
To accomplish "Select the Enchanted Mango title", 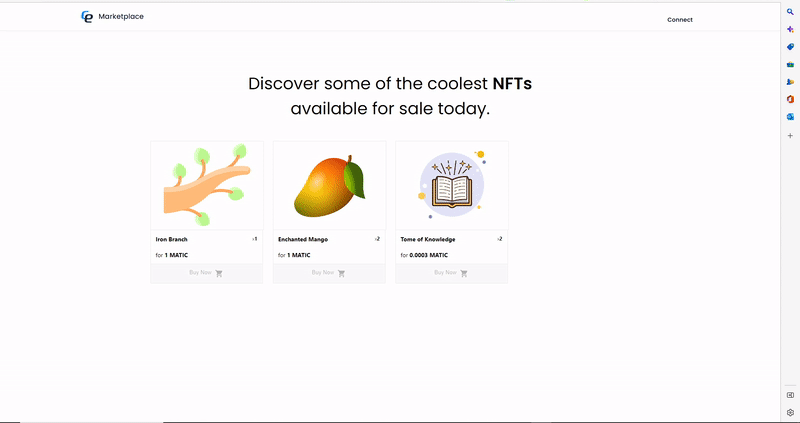I will tap(303, 239).
